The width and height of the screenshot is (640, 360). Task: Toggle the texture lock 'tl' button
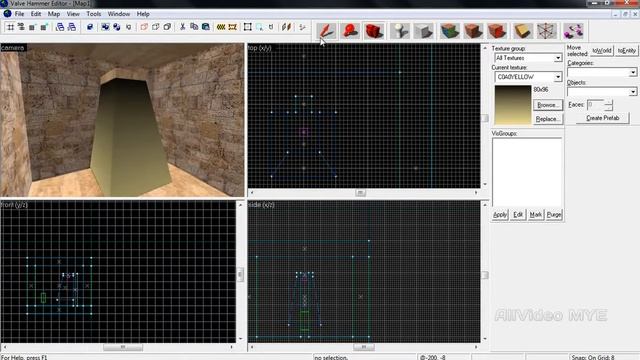click(271, 27)
